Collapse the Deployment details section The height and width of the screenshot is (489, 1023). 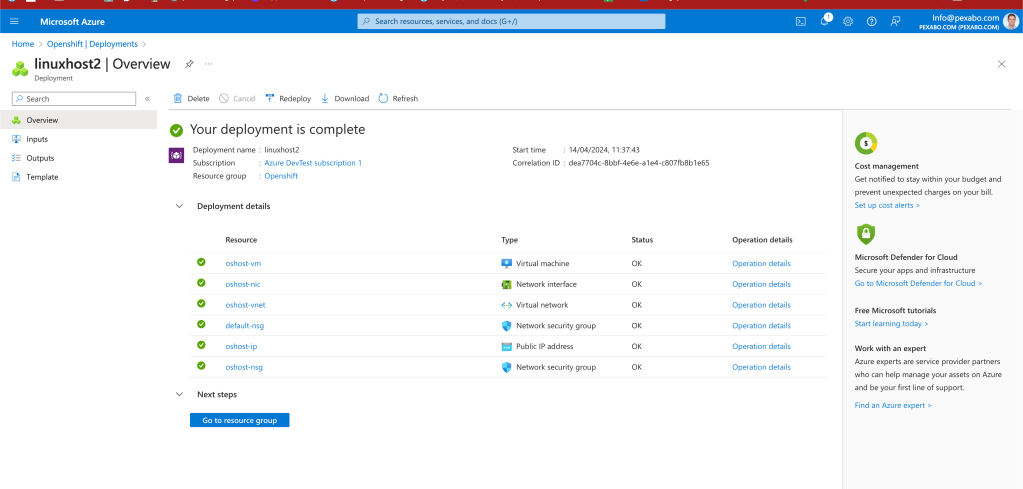coord(179,206)
